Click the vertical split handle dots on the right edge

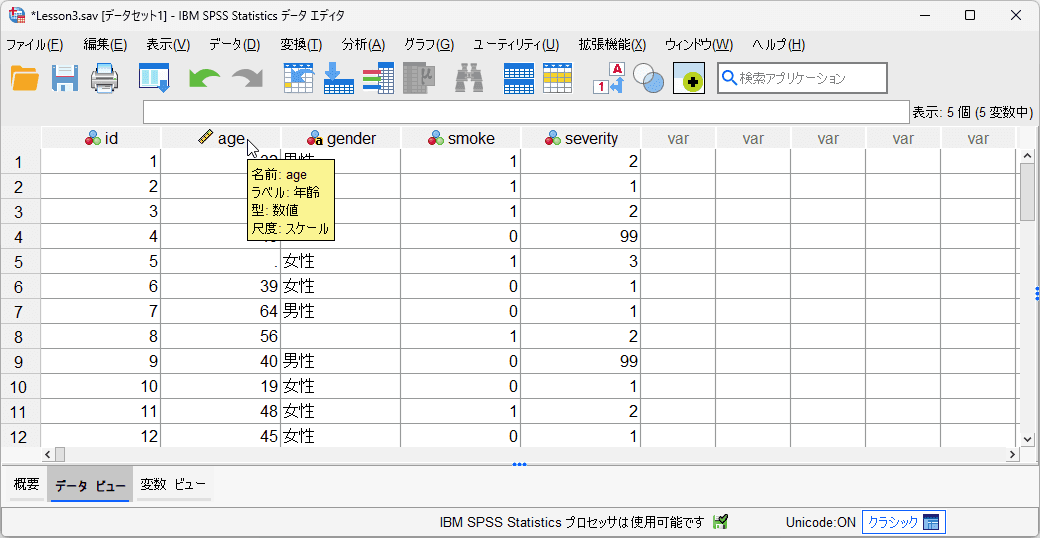tap(1037, 293)
